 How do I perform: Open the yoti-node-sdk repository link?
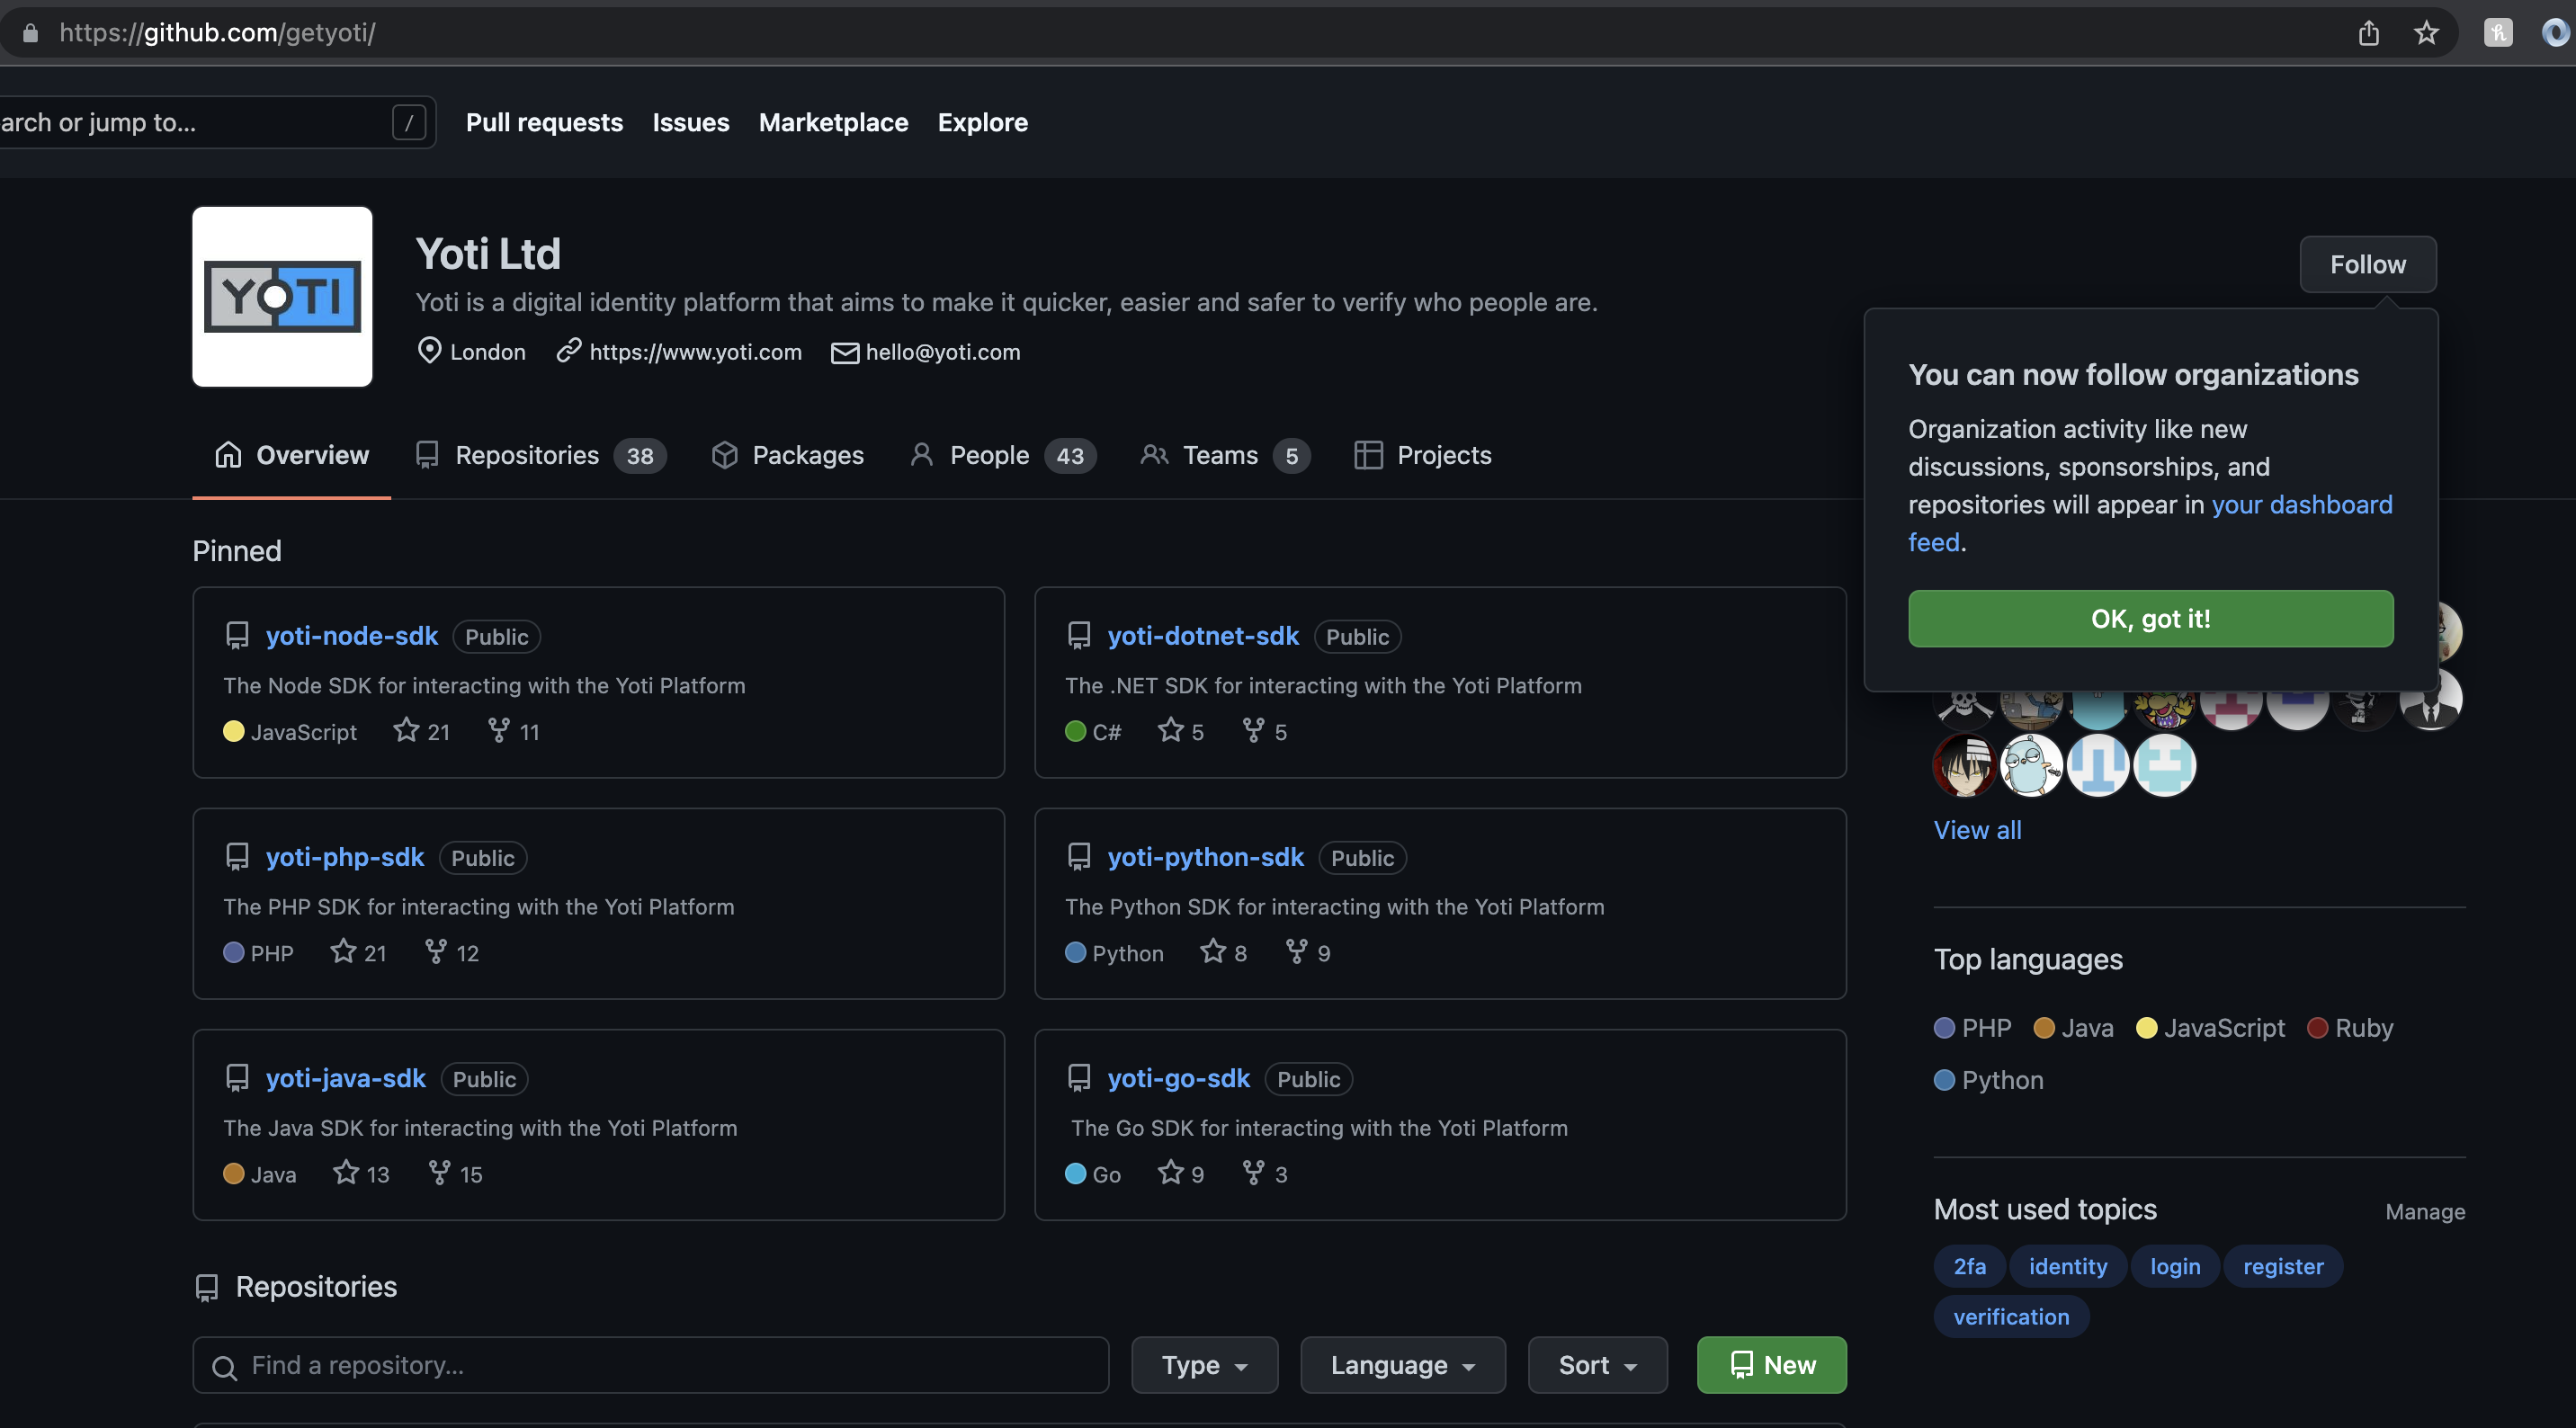[352, 636]
